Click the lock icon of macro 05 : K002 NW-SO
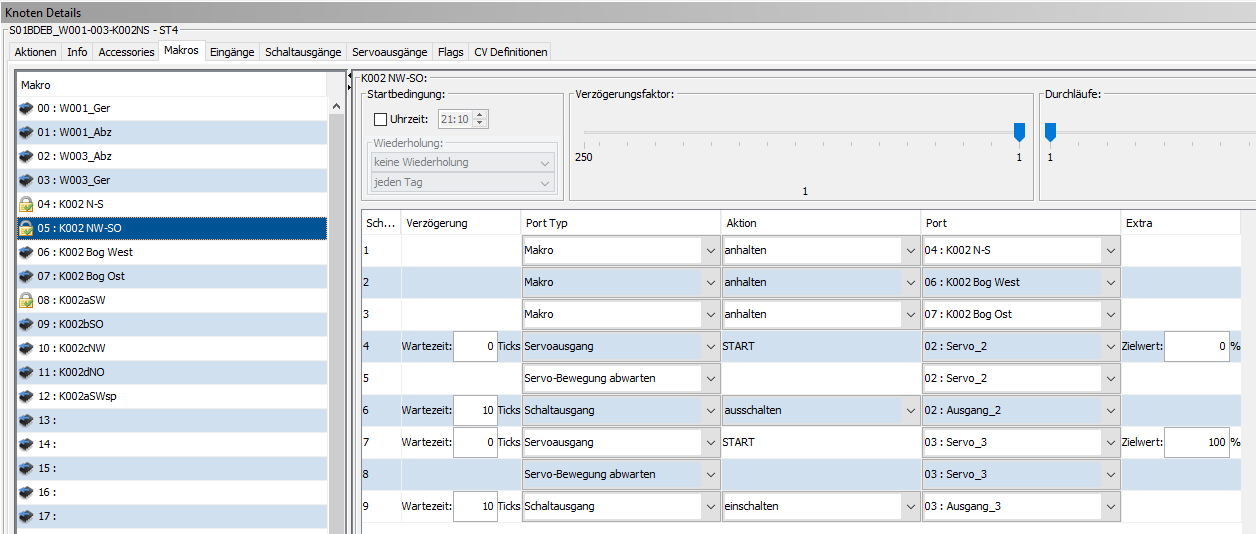The image size is (1256, 534). (x=26, y=228)
